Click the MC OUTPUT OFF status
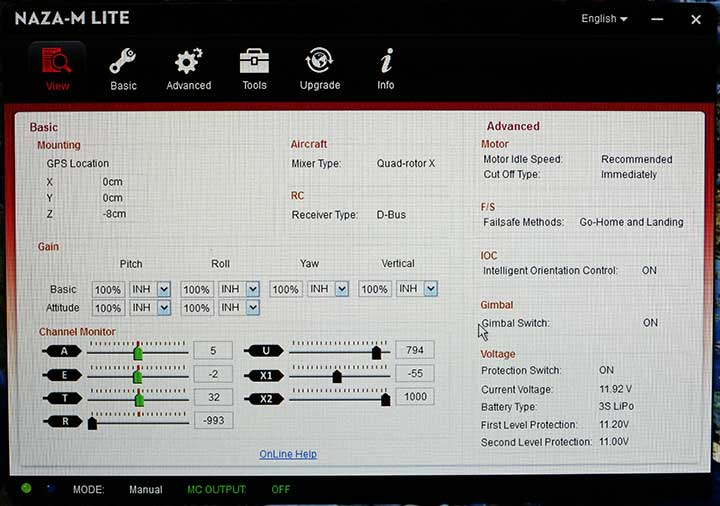 tap(281, 489)
